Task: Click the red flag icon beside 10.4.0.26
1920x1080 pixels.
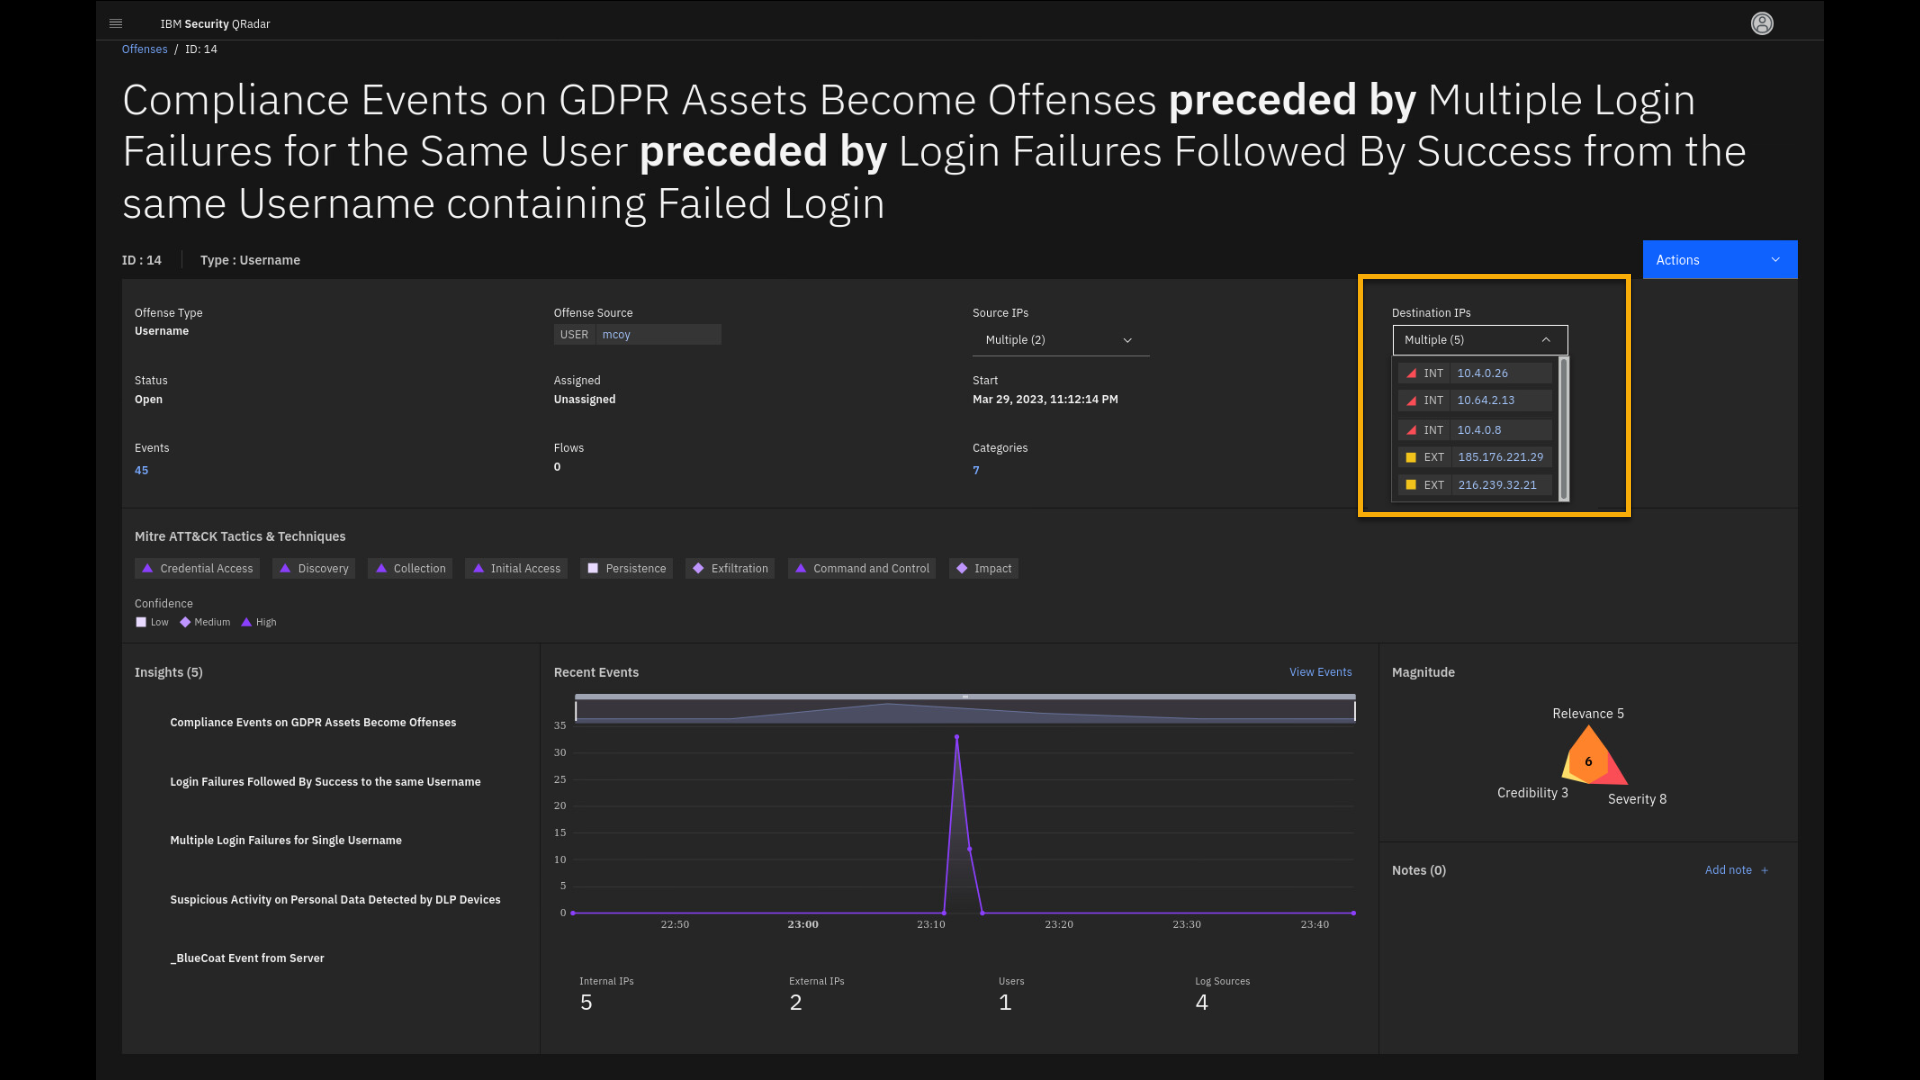Action: pyautogui.click(x=1411, y=373)
